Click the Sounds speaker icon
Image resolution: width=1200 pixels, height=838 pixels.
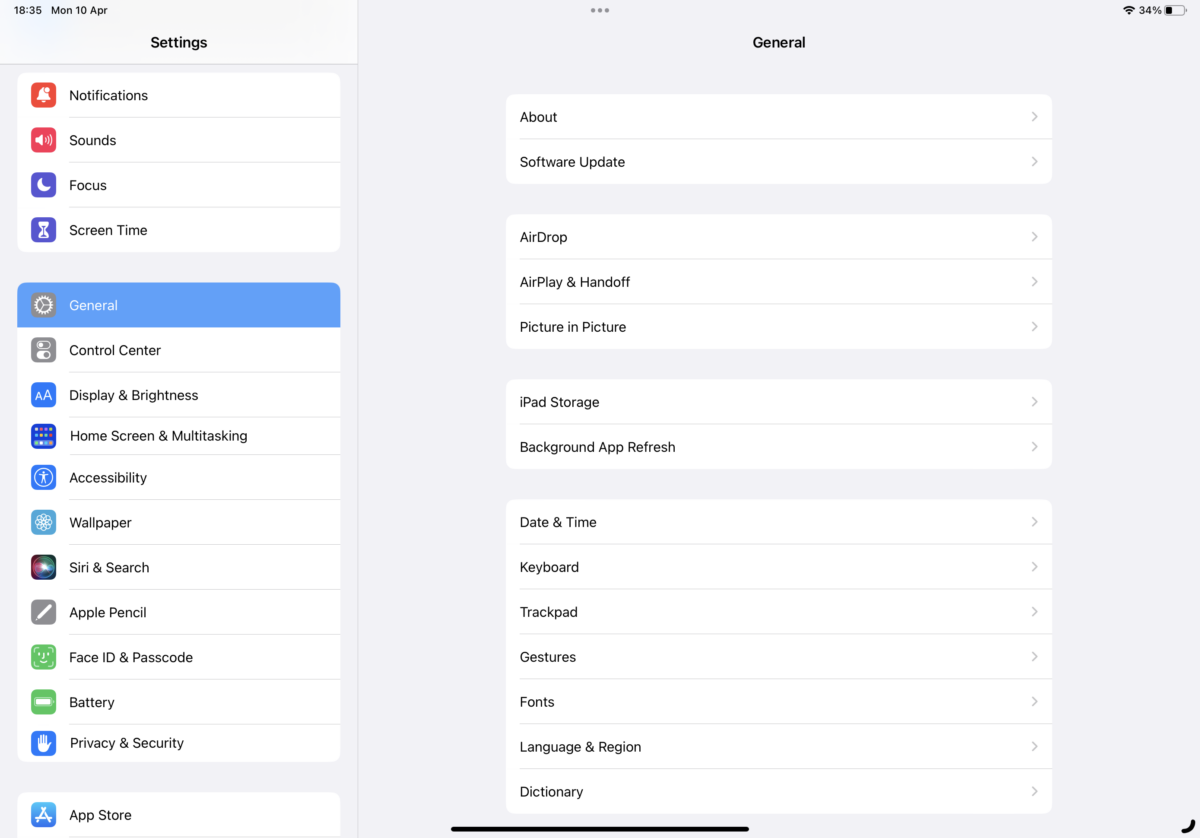pyautogui.click(x=43, y=140)
